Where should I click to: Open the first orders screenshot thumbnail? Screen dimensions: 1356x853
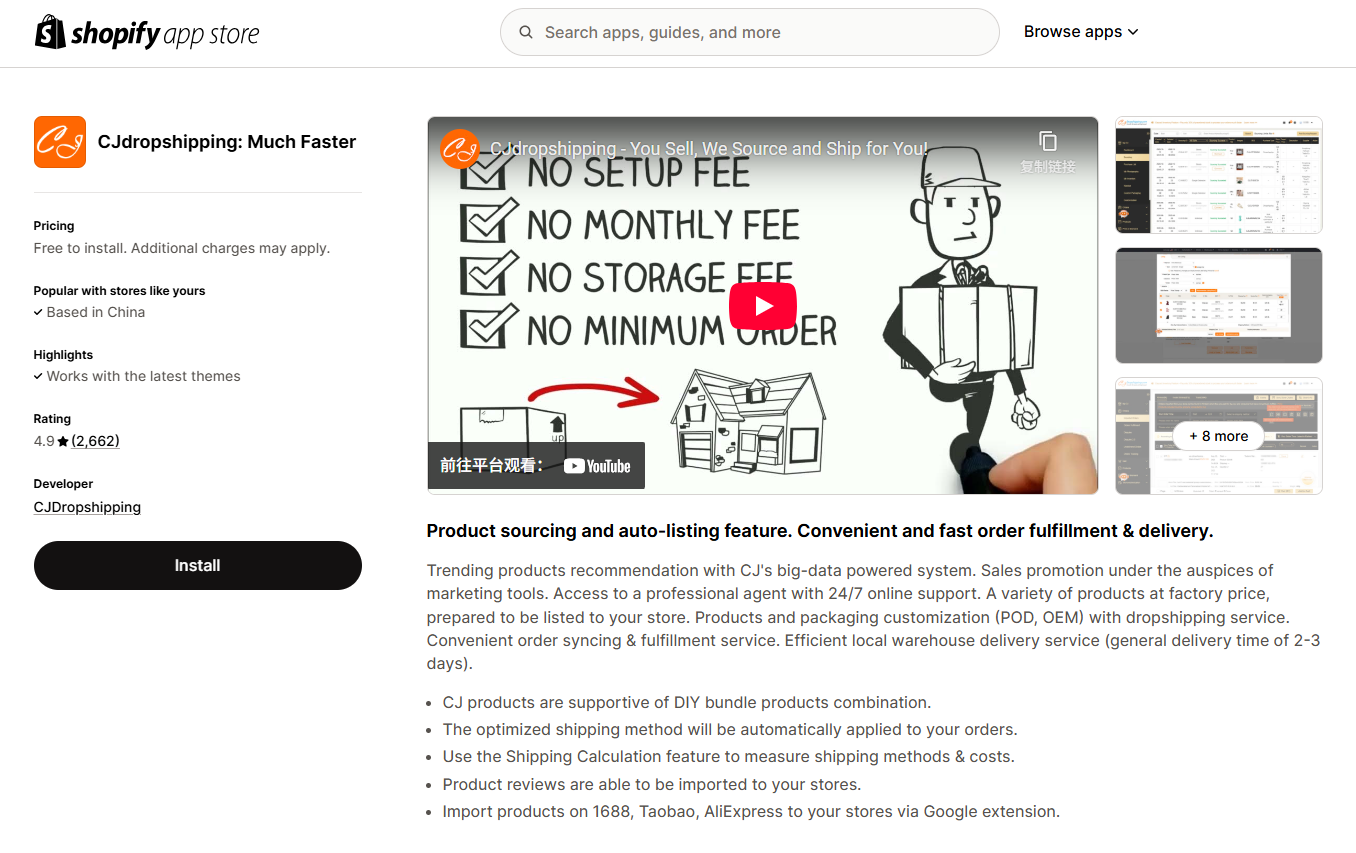pos(1219,175)
